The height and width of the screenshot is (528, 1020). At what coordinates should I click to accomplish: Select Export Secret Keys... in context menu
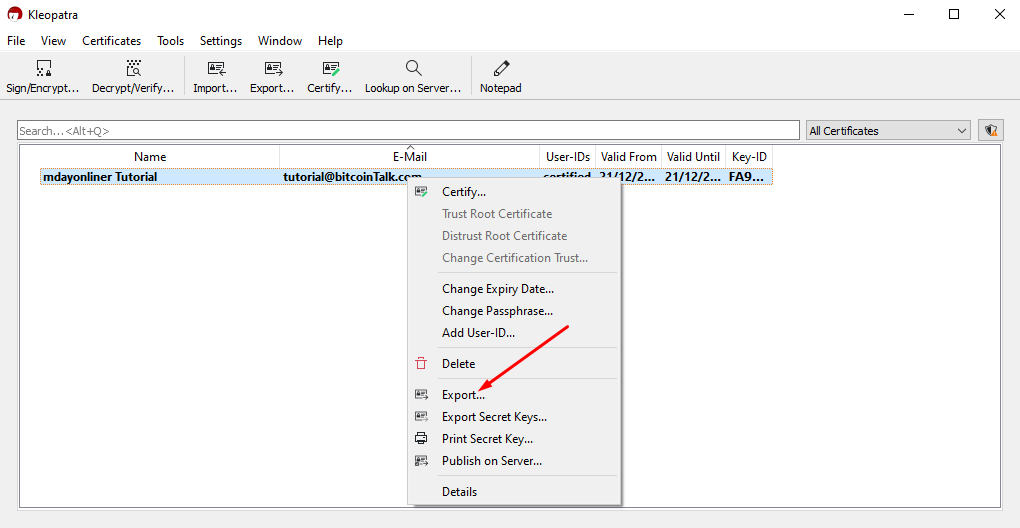coord(514,417)
